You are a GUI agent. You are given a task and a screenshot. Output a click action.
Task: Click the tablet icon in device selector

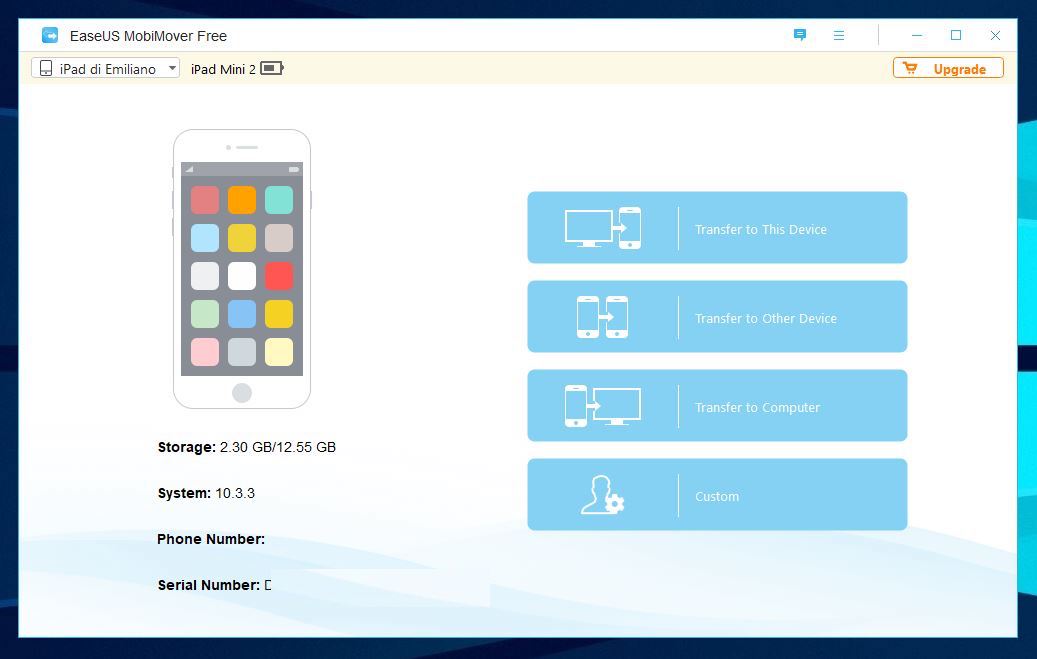(46, 68)
